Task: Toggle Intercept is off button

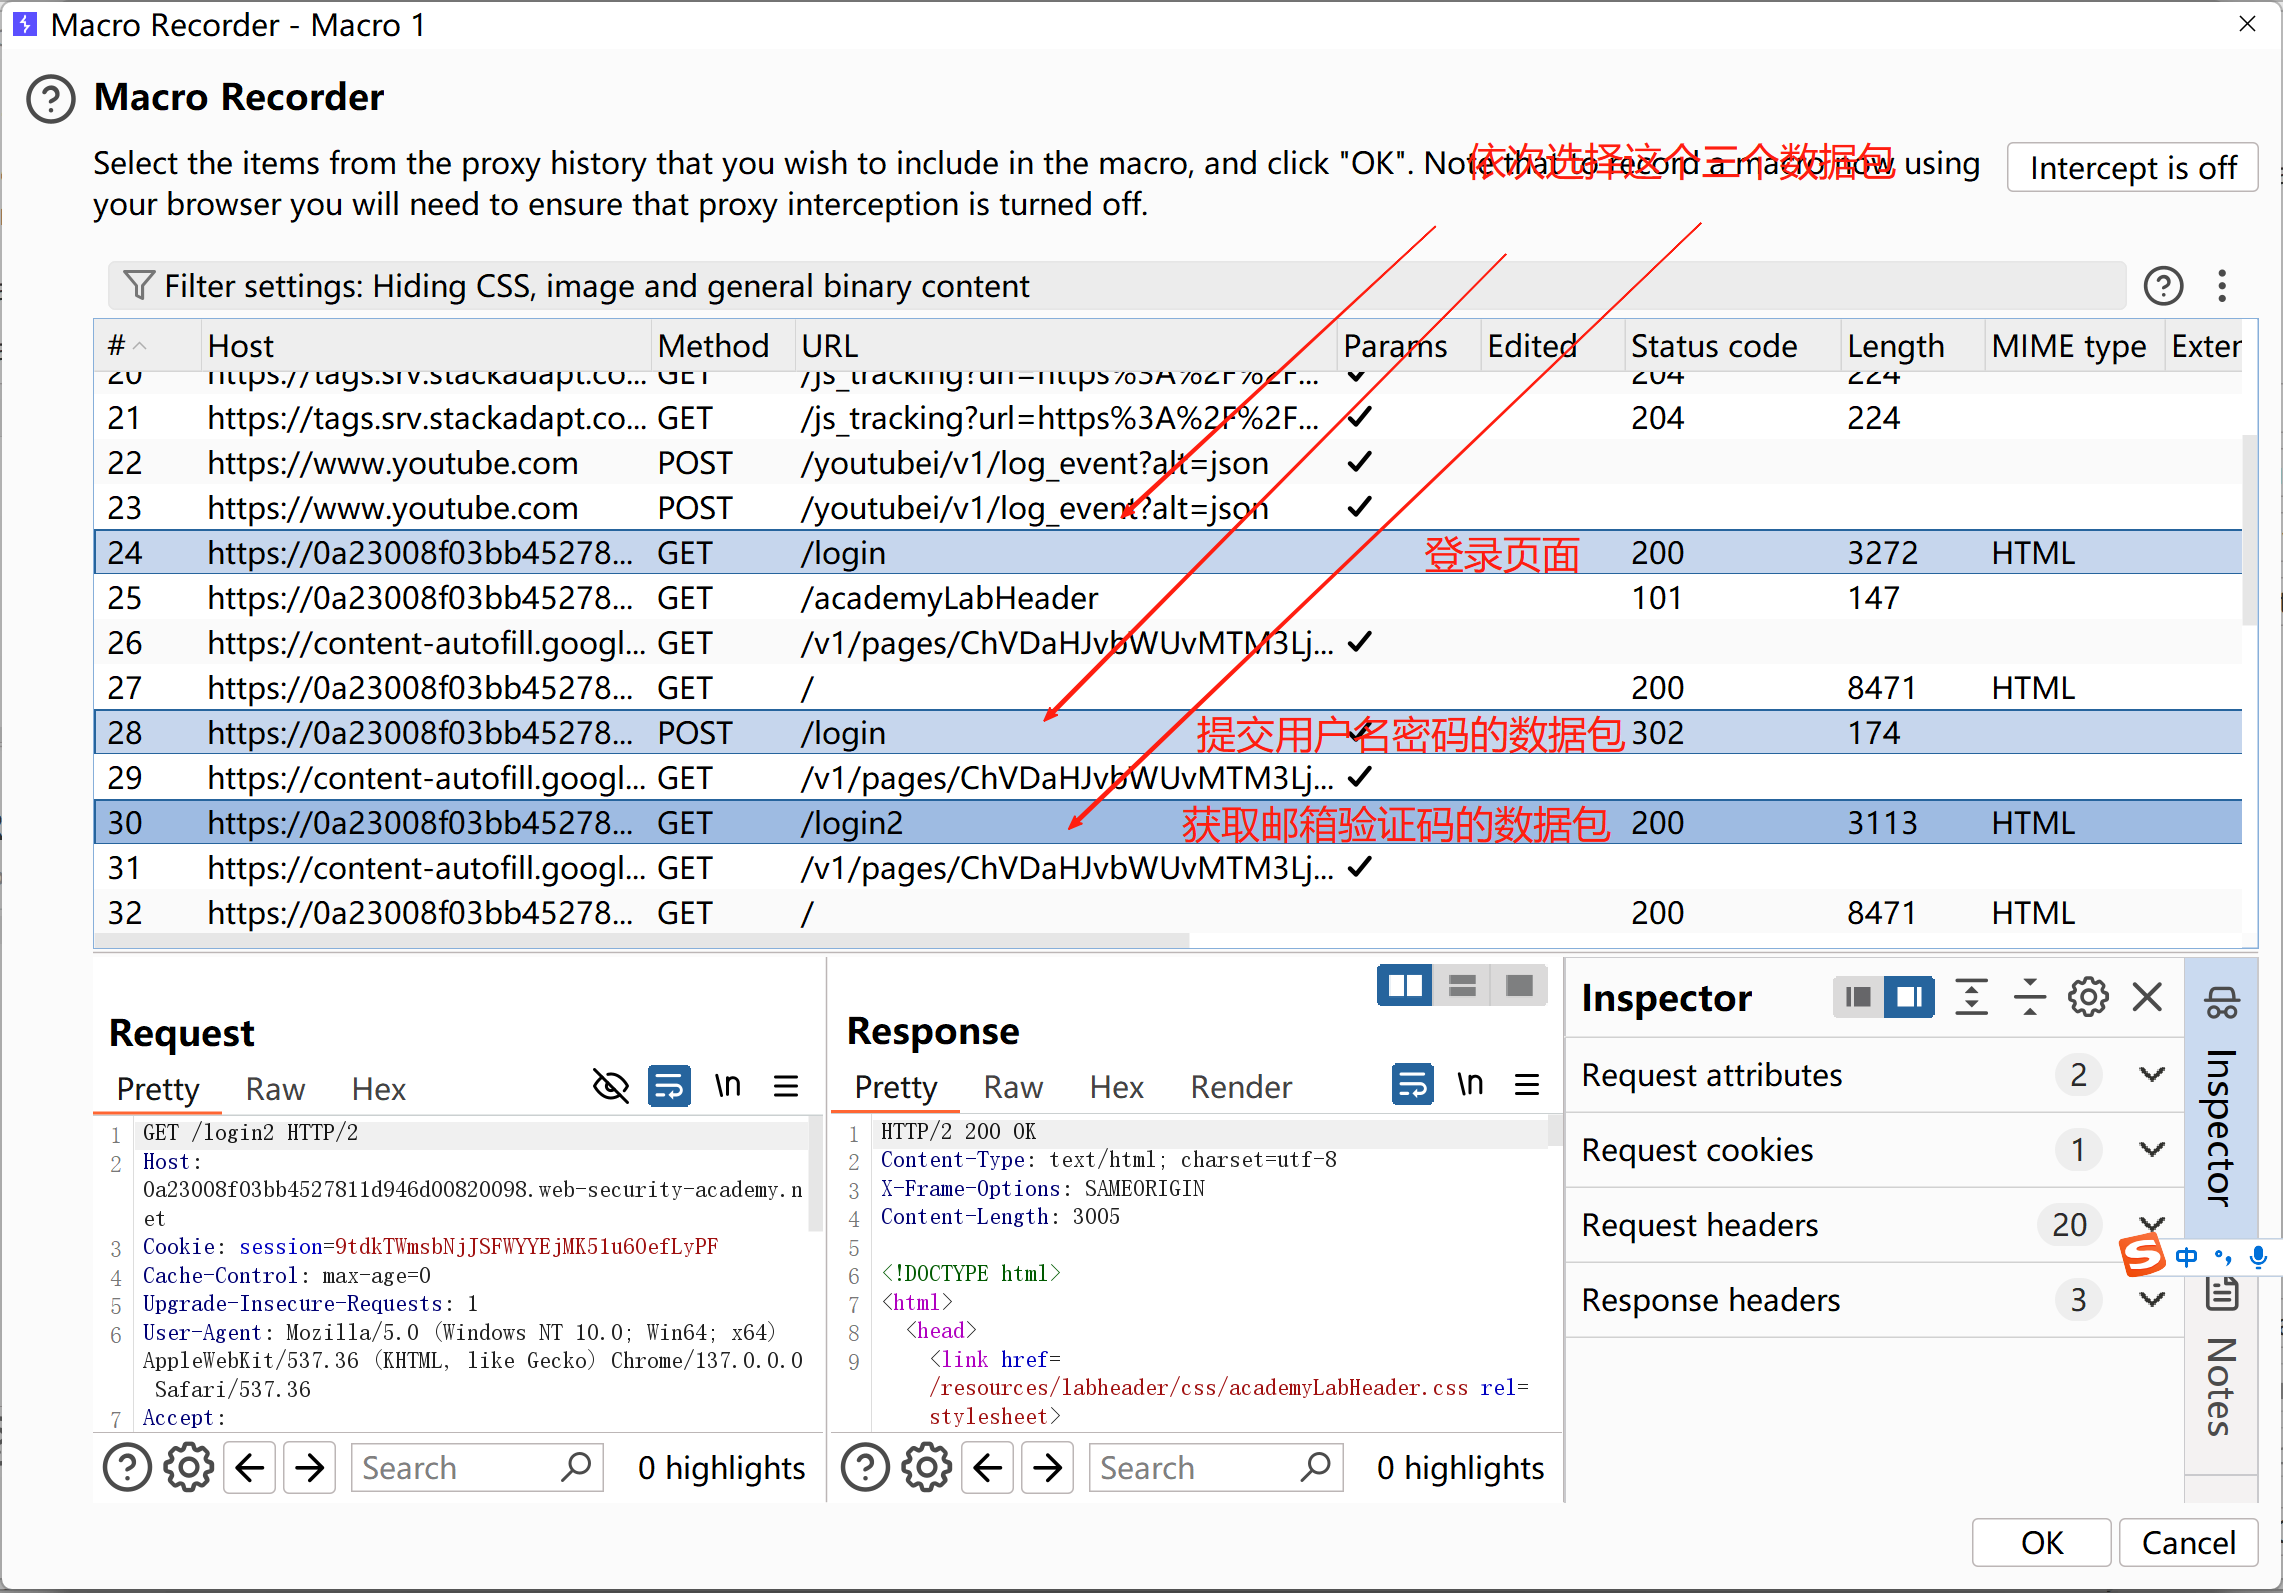Action: click(x=2132, y=168)
